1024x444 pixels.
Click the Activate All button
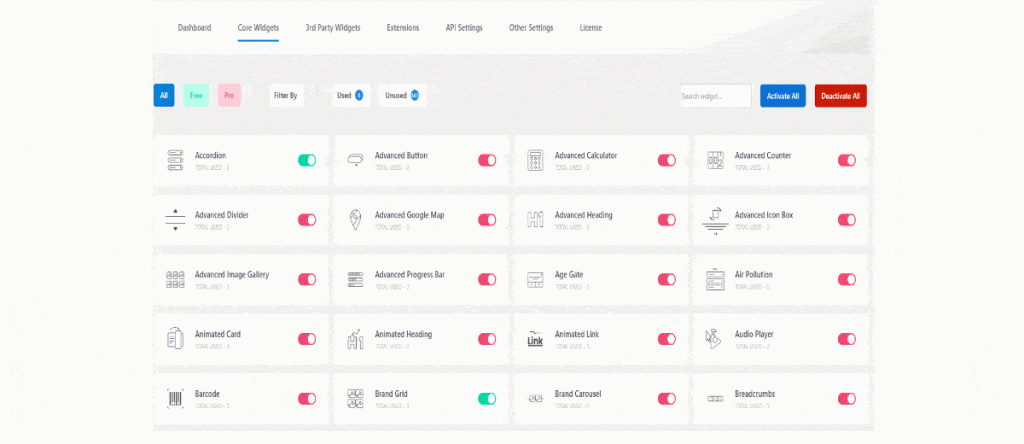(x=783, y=96)
